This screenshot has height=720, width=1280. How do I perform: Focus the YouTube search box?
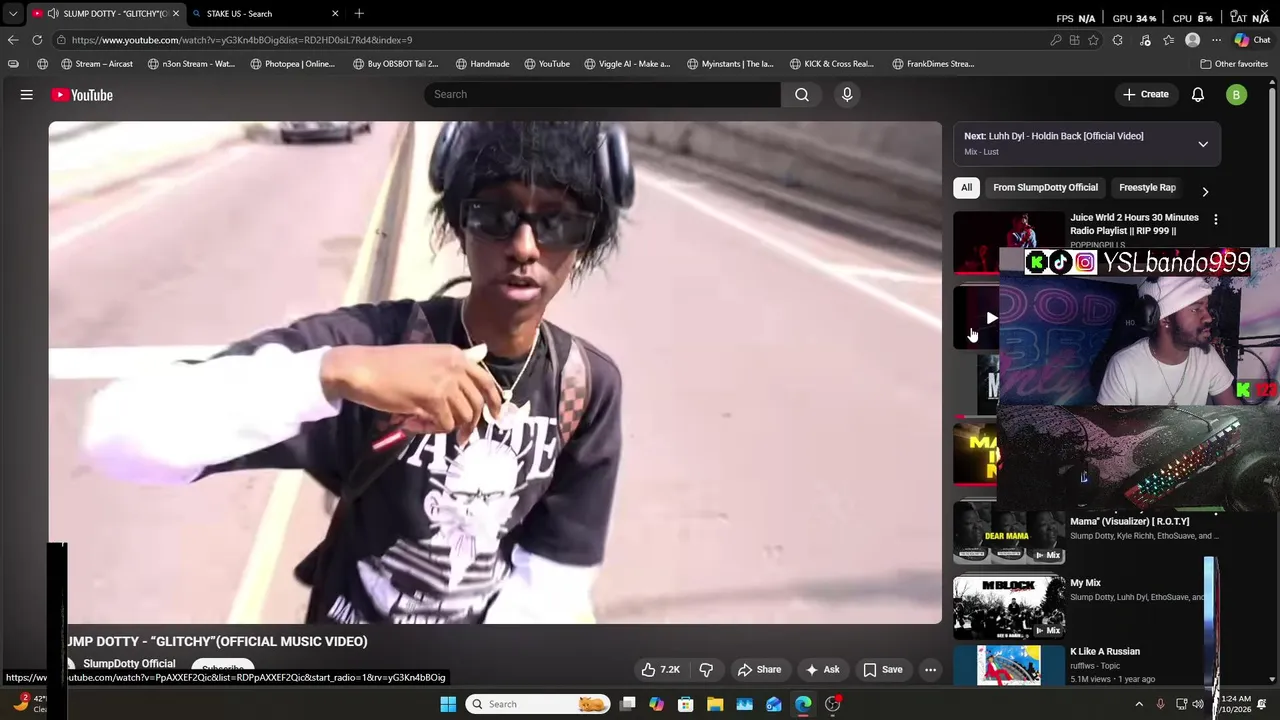pos(602,94)
